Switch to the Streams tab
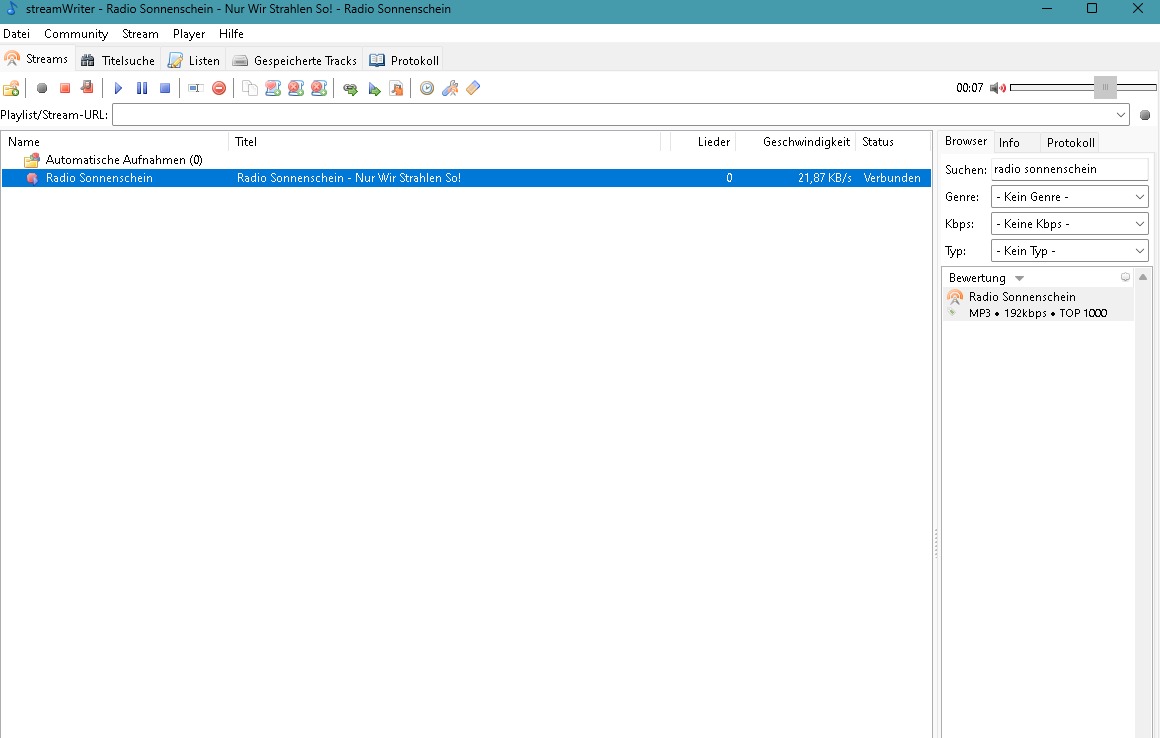This screenshot has height=738, width=1160. [x=37, y=59]
